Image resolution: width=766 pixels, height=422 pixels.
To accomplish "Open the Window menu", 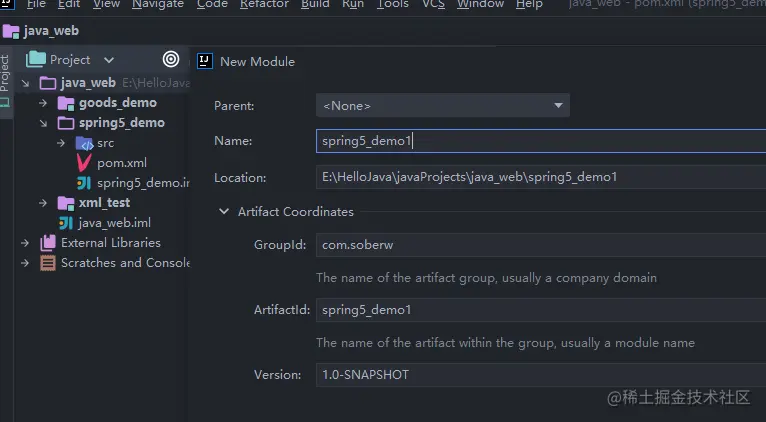I will 480,4.
